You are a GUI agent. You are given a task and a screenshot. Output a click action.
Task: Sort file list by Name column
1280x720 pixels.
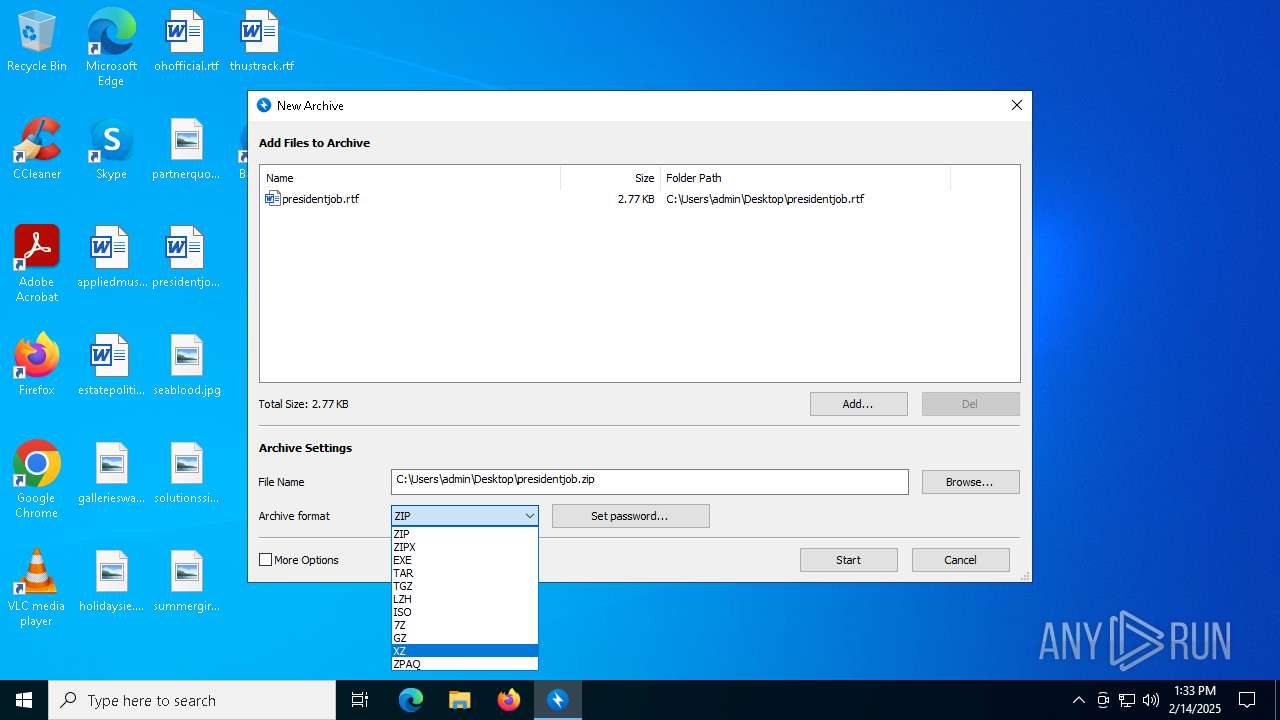coord(410,178)
